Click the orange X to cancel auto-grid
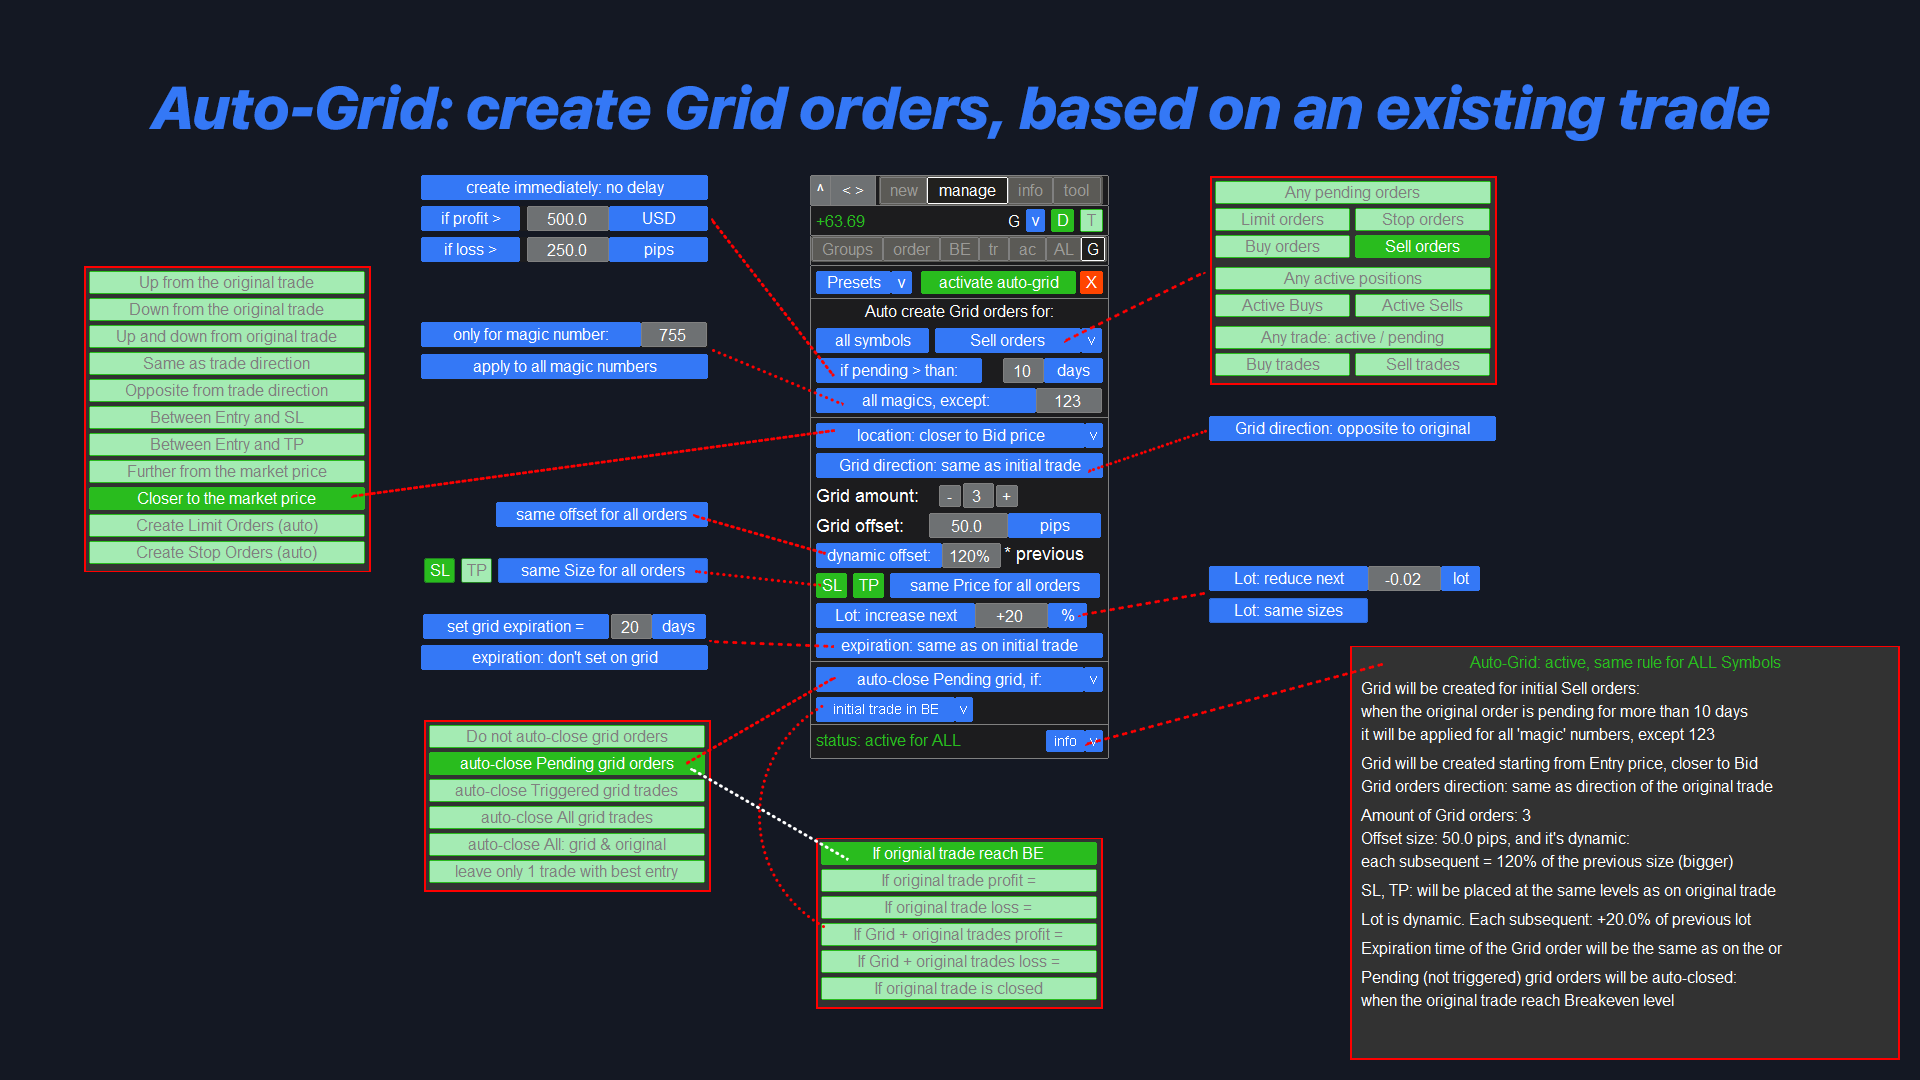 (1091, 282)
